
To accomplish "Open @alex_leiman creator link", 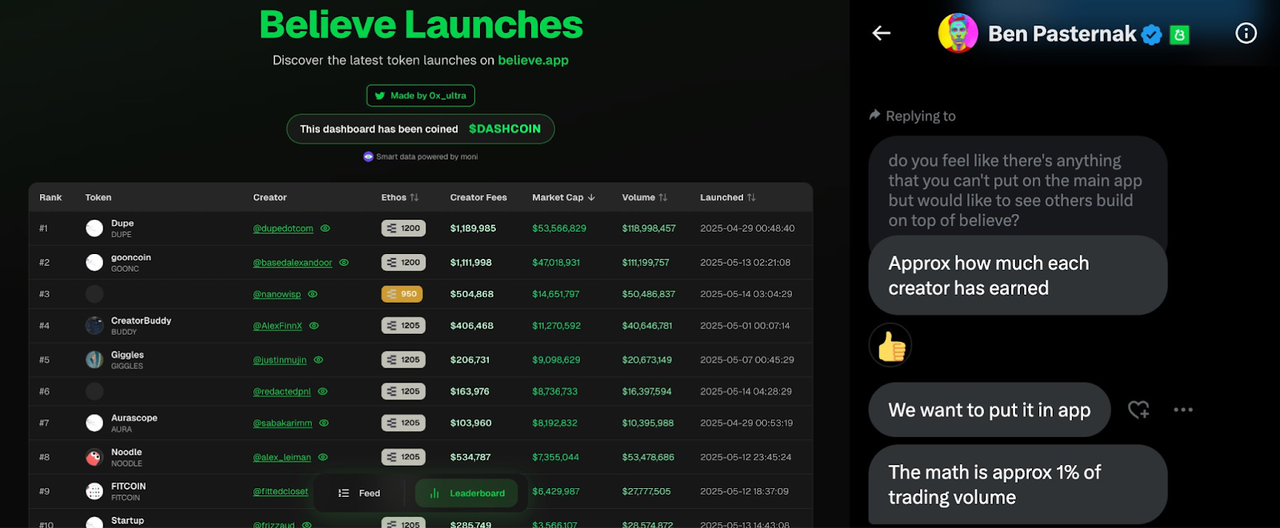I will 282,457.
